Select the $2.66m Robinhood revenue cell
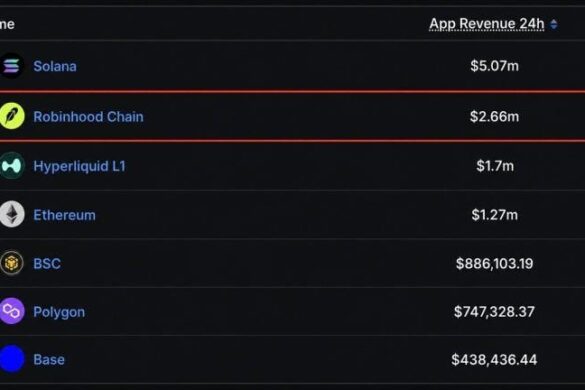The width and height of the screenshot is (585, 390). [494, 117]
